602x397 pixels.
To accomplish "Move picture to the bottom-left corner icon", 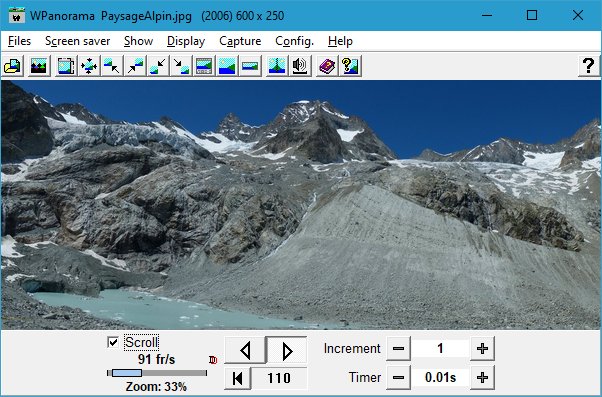I will point(158,66).
